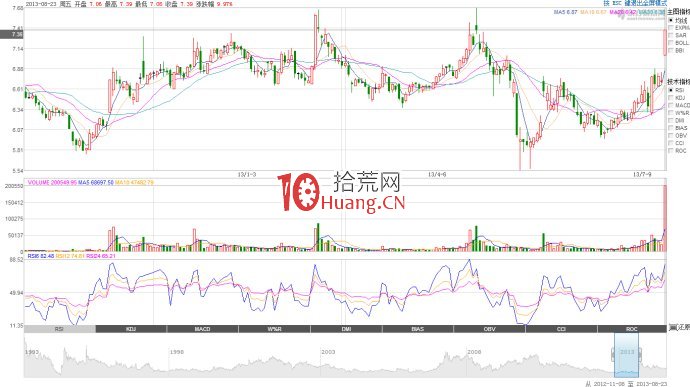Click the highlighted 2013 range window in overview
Image resolution: width=690 pixels, height=387 pixels.
coord(627,355)
